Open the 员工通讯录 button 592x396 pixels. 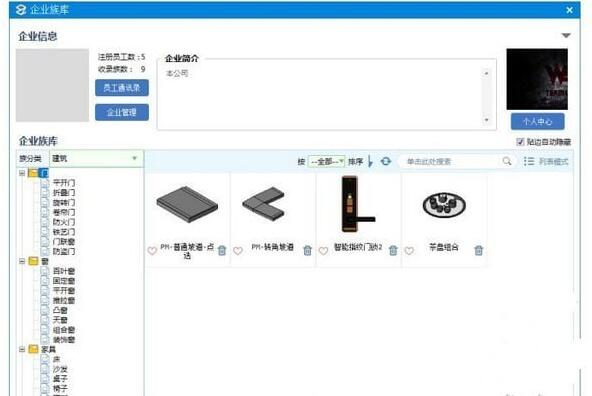(x=122, y=88)
